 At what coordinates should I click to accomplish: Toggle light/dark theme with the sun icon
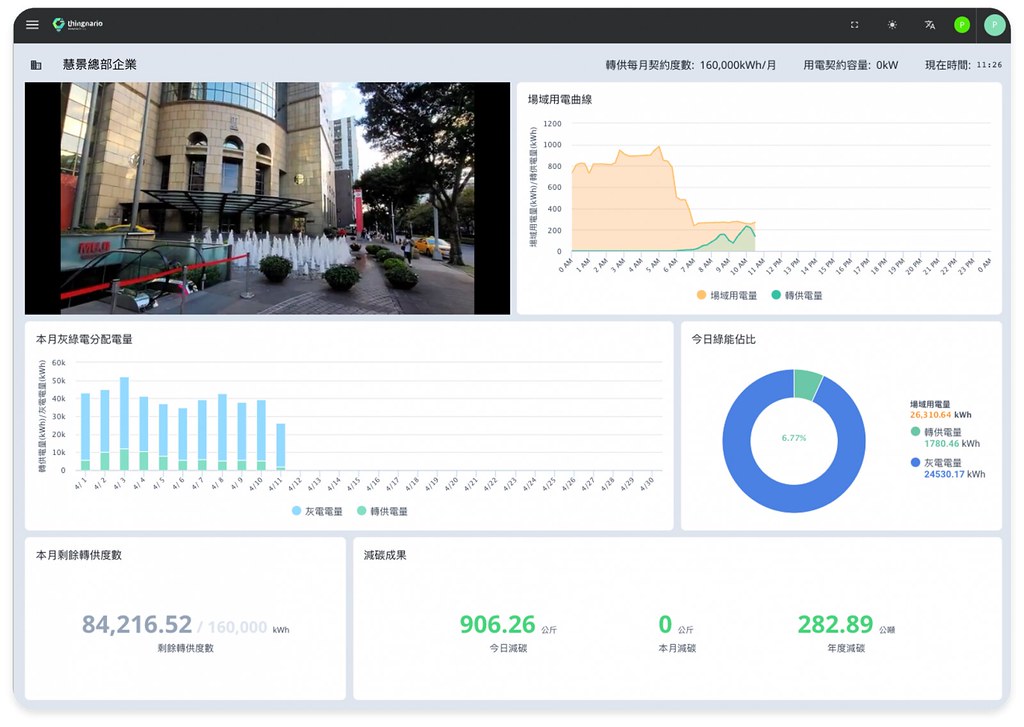click(892, 25)
